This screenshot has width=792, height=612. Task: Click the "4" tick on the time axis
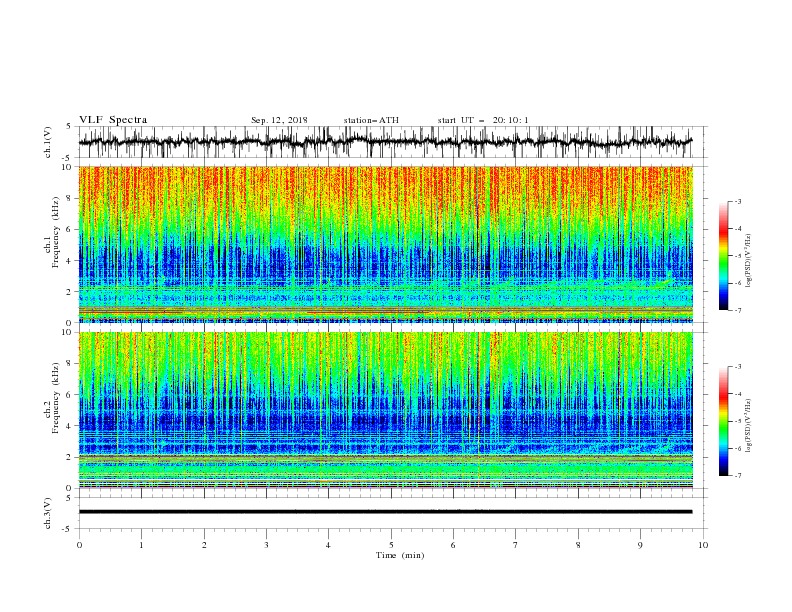pyautogui.click(x=328, y=545)
